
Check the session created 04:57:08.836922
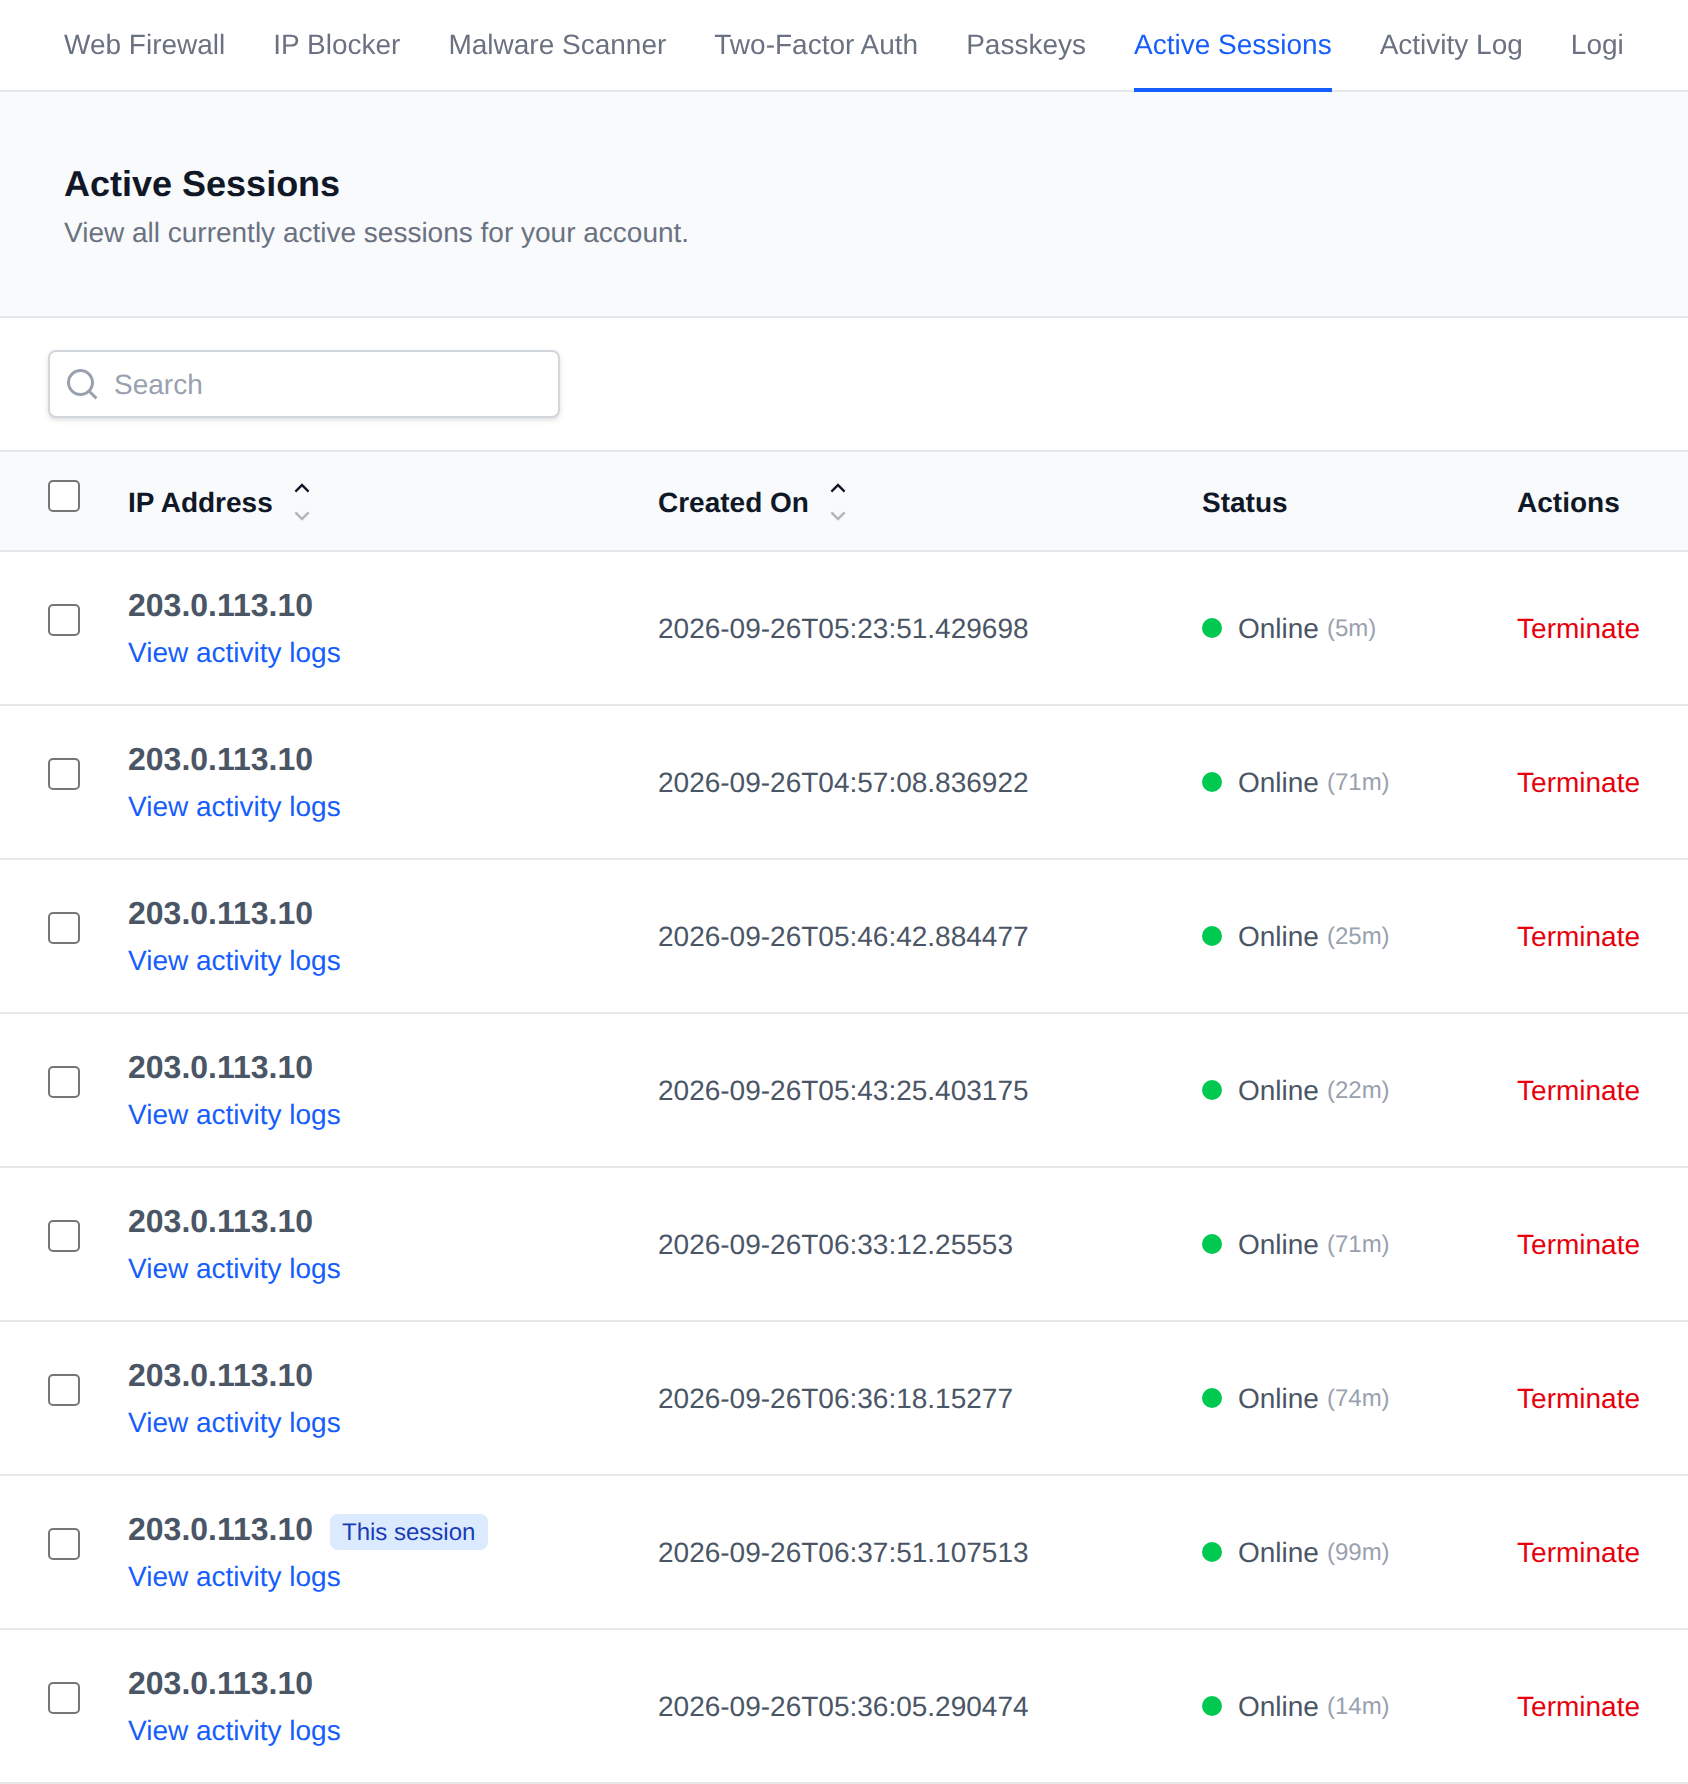click(x=64, y=774)
